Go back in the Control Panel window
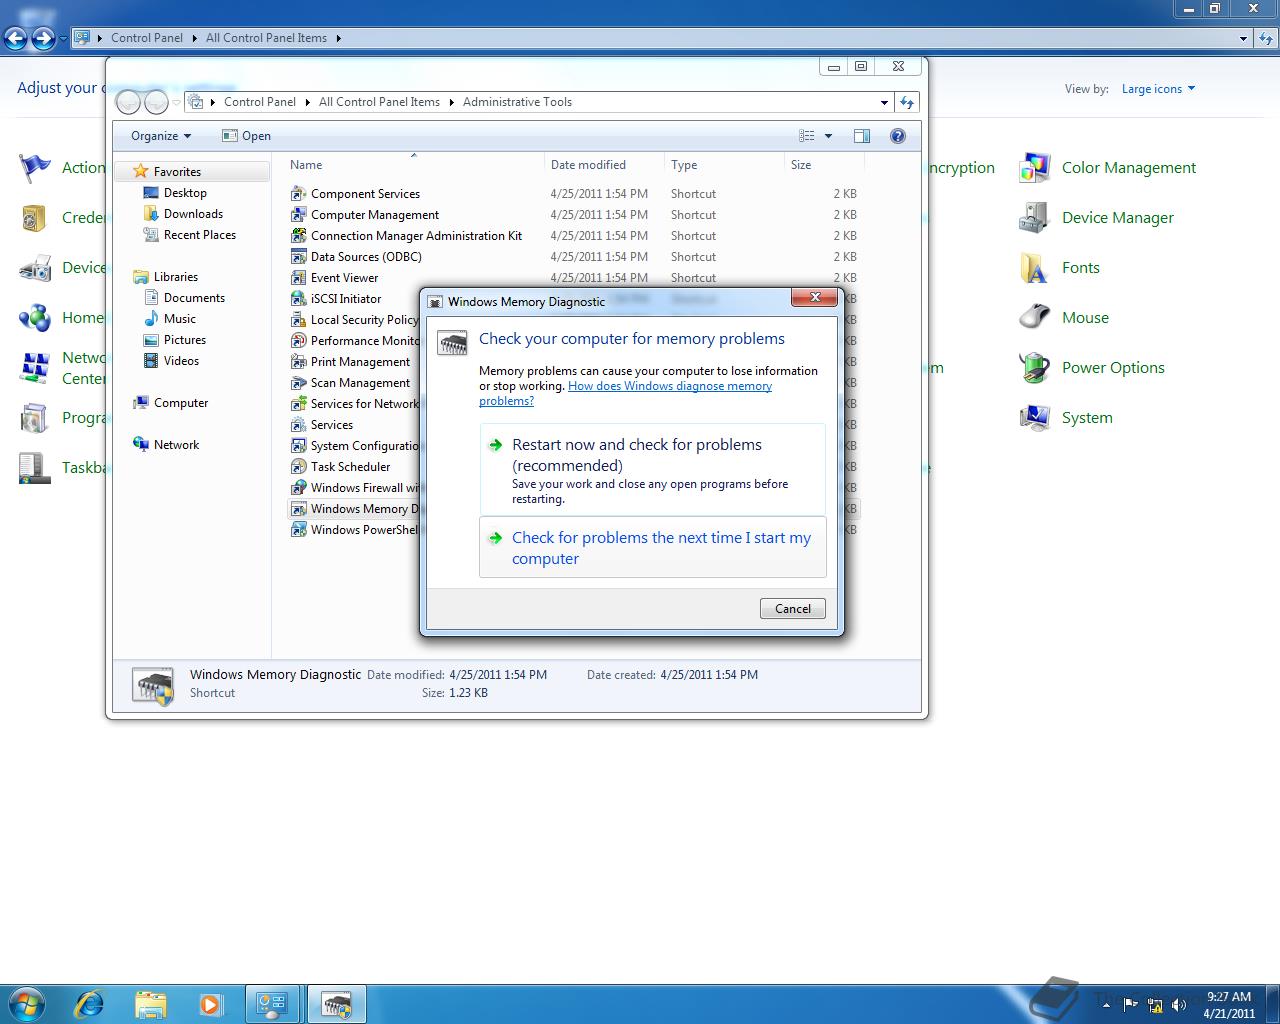The width and height of the screenshot is (1280, 1024). pyautogui.click(x=16, y=38)
